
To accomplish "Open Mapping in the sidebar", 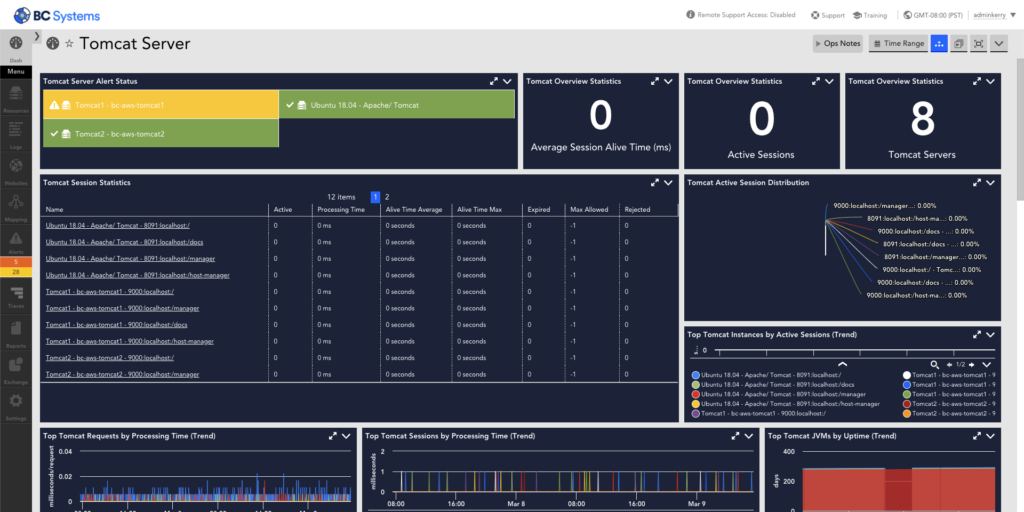I will [x=16, y=206].
